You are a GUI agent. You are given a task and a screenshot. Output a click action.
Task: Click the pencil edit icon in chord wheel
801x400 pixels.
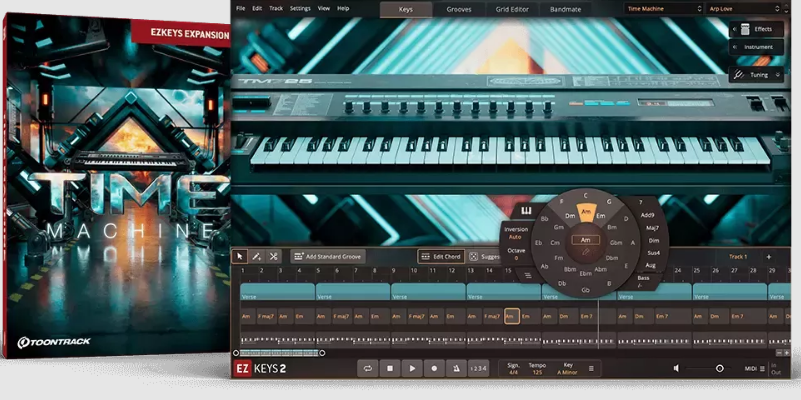click(585, 251)
